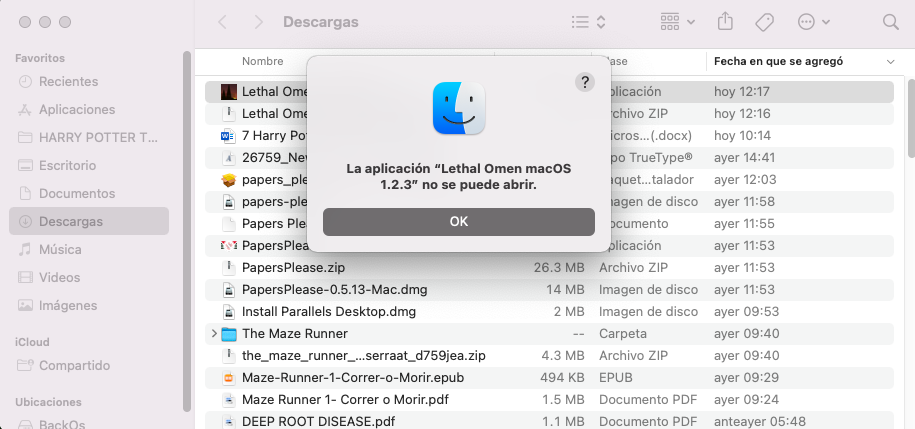Click the Word document icon of 7 Harry
Viewport: 915px width, 429px height.
pos(228,136)
